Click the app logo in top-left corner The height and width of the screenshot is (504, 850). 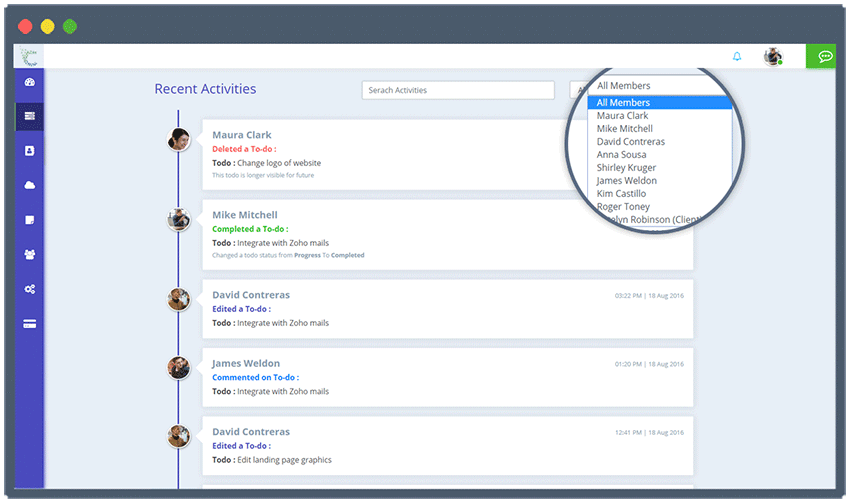(29, 56)
